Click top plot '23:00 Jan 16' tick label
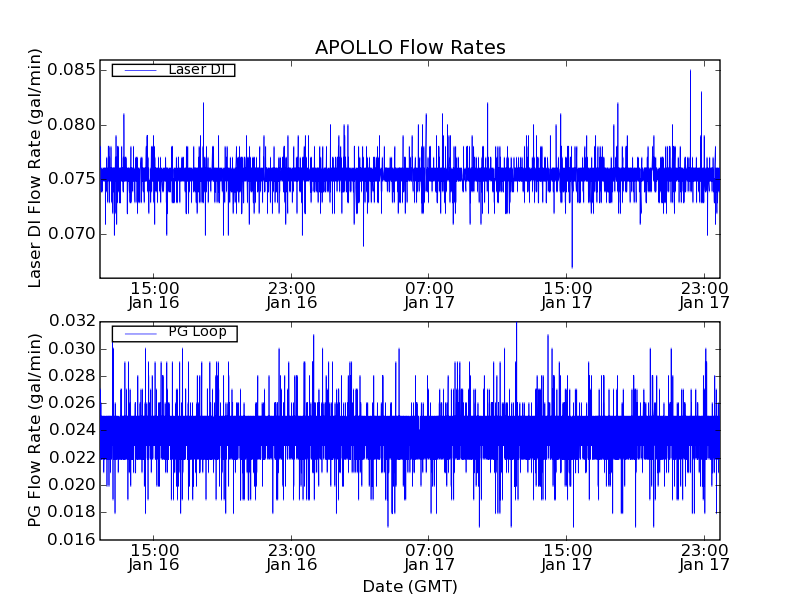This screenshot has height=600, width=800. (x=292, y=295)
